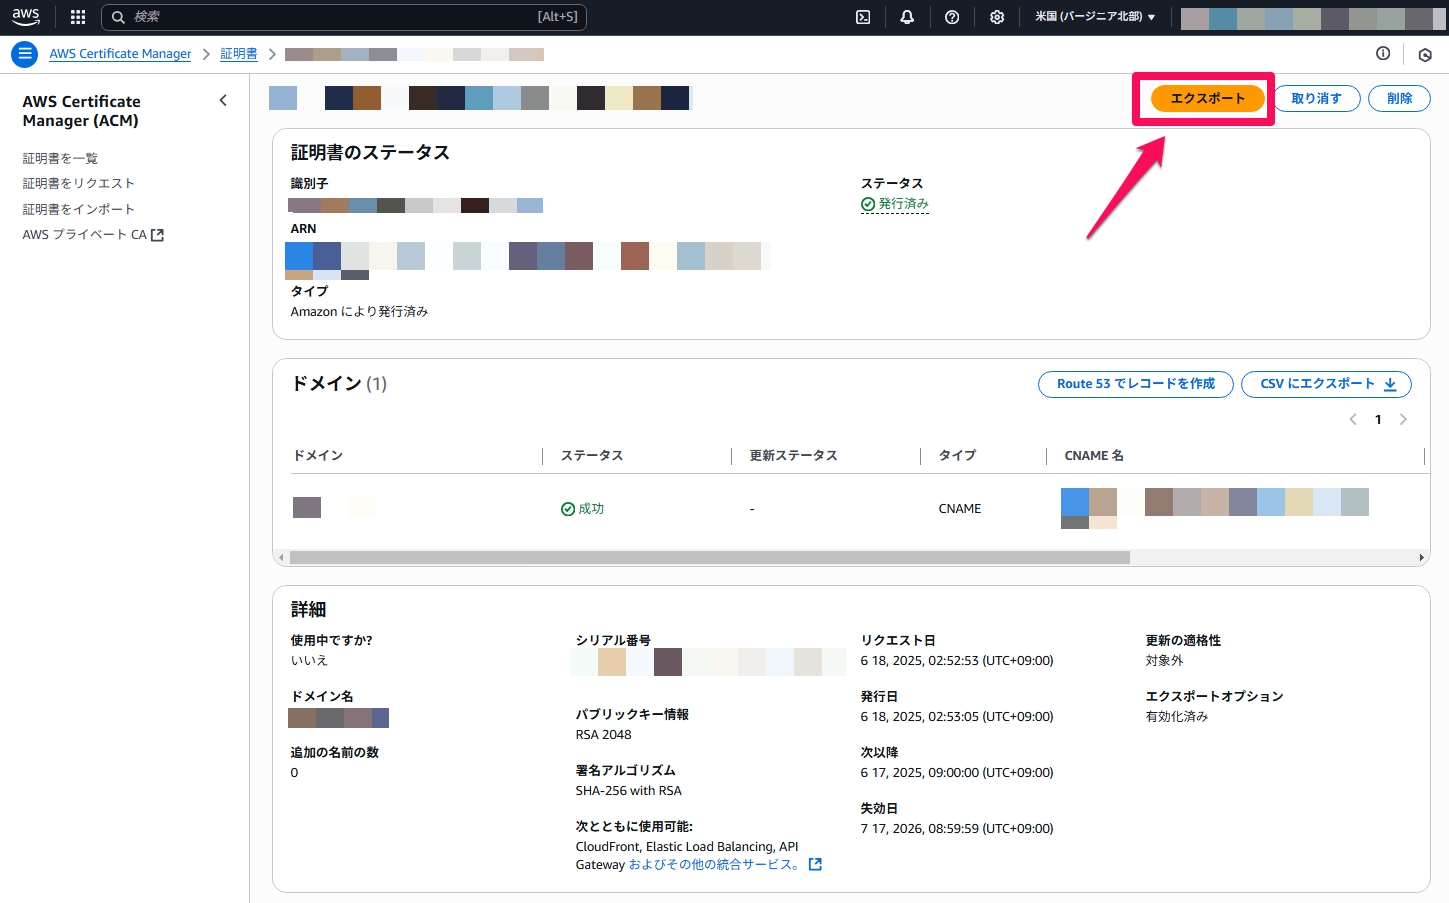Click the 取り消す button

click(x=1316, y=98)
